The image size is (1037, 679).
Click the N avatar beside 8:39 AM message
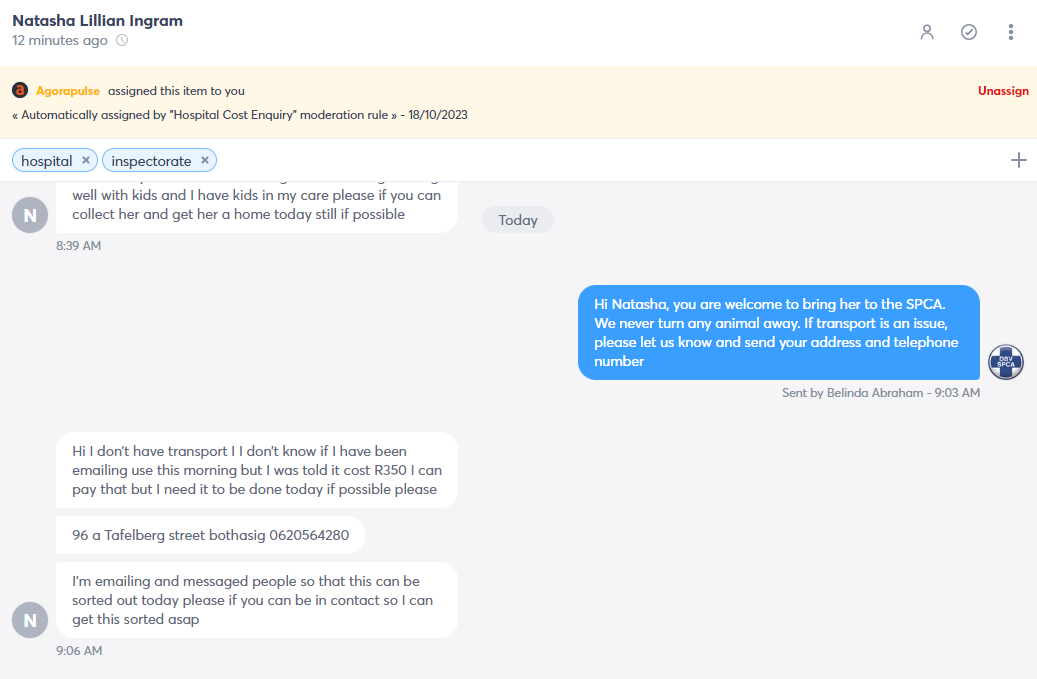tap(30, 215)
